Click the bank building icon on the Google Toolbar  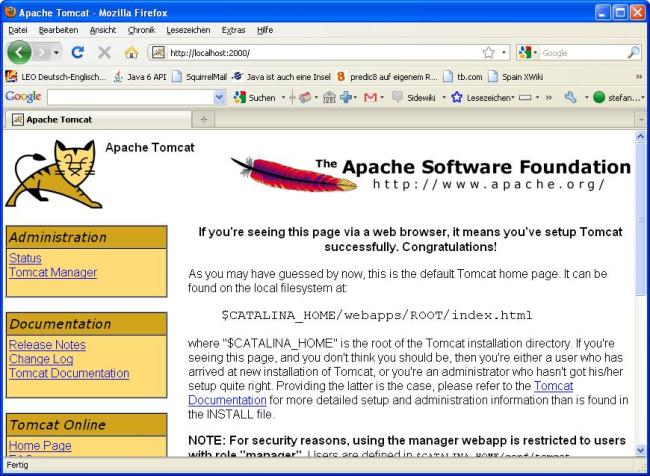click(x=329, y=97)
